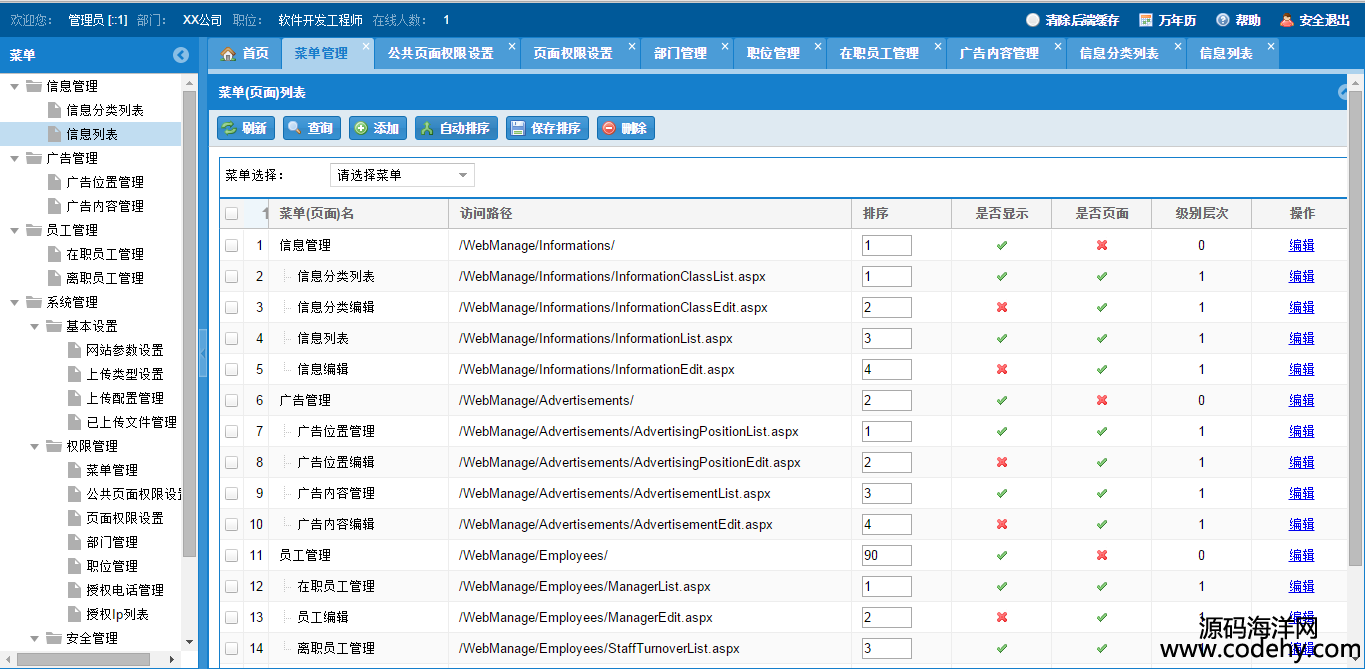Switch to the 部门管理 tab
This screenshot has height=669, width=1365.
[x=680, y=53]
